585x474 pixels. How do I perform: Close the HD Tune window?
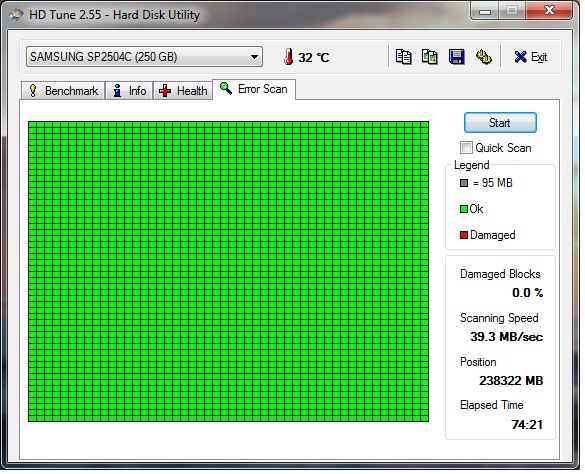[x=549, y=11]
